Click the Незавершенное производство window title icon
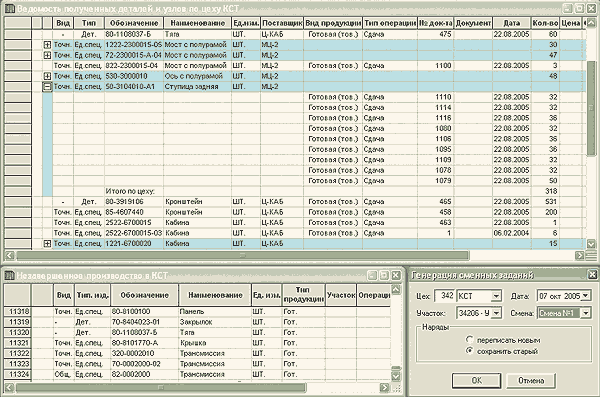 click(10, 275)
